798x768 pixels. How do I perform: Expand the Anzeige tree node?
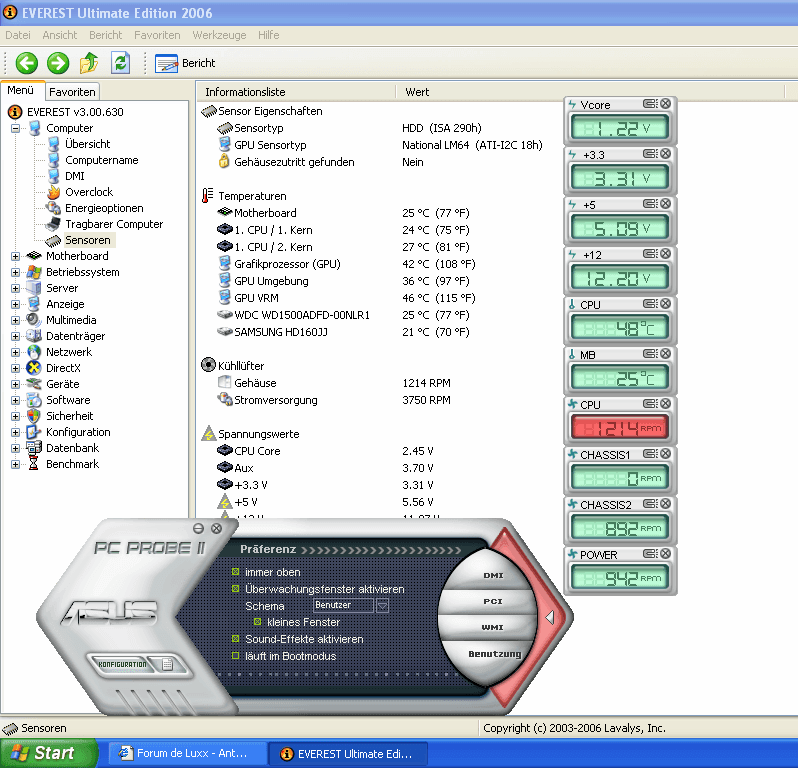pos(15,304)
